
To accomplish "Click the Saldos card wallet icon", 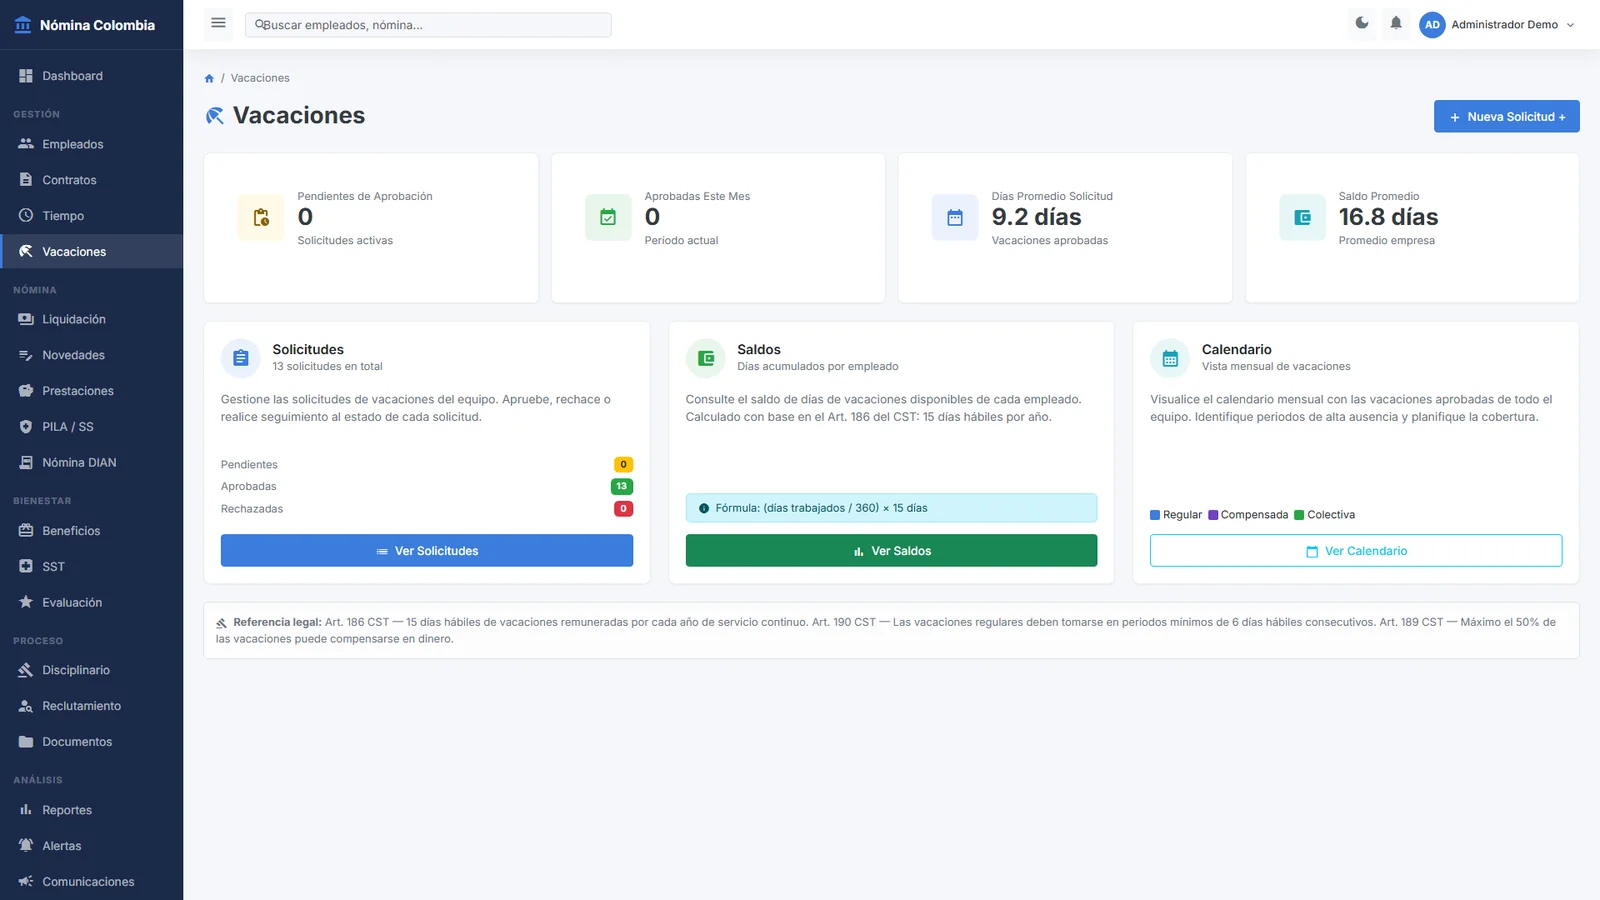I will (x=706, y=358).
